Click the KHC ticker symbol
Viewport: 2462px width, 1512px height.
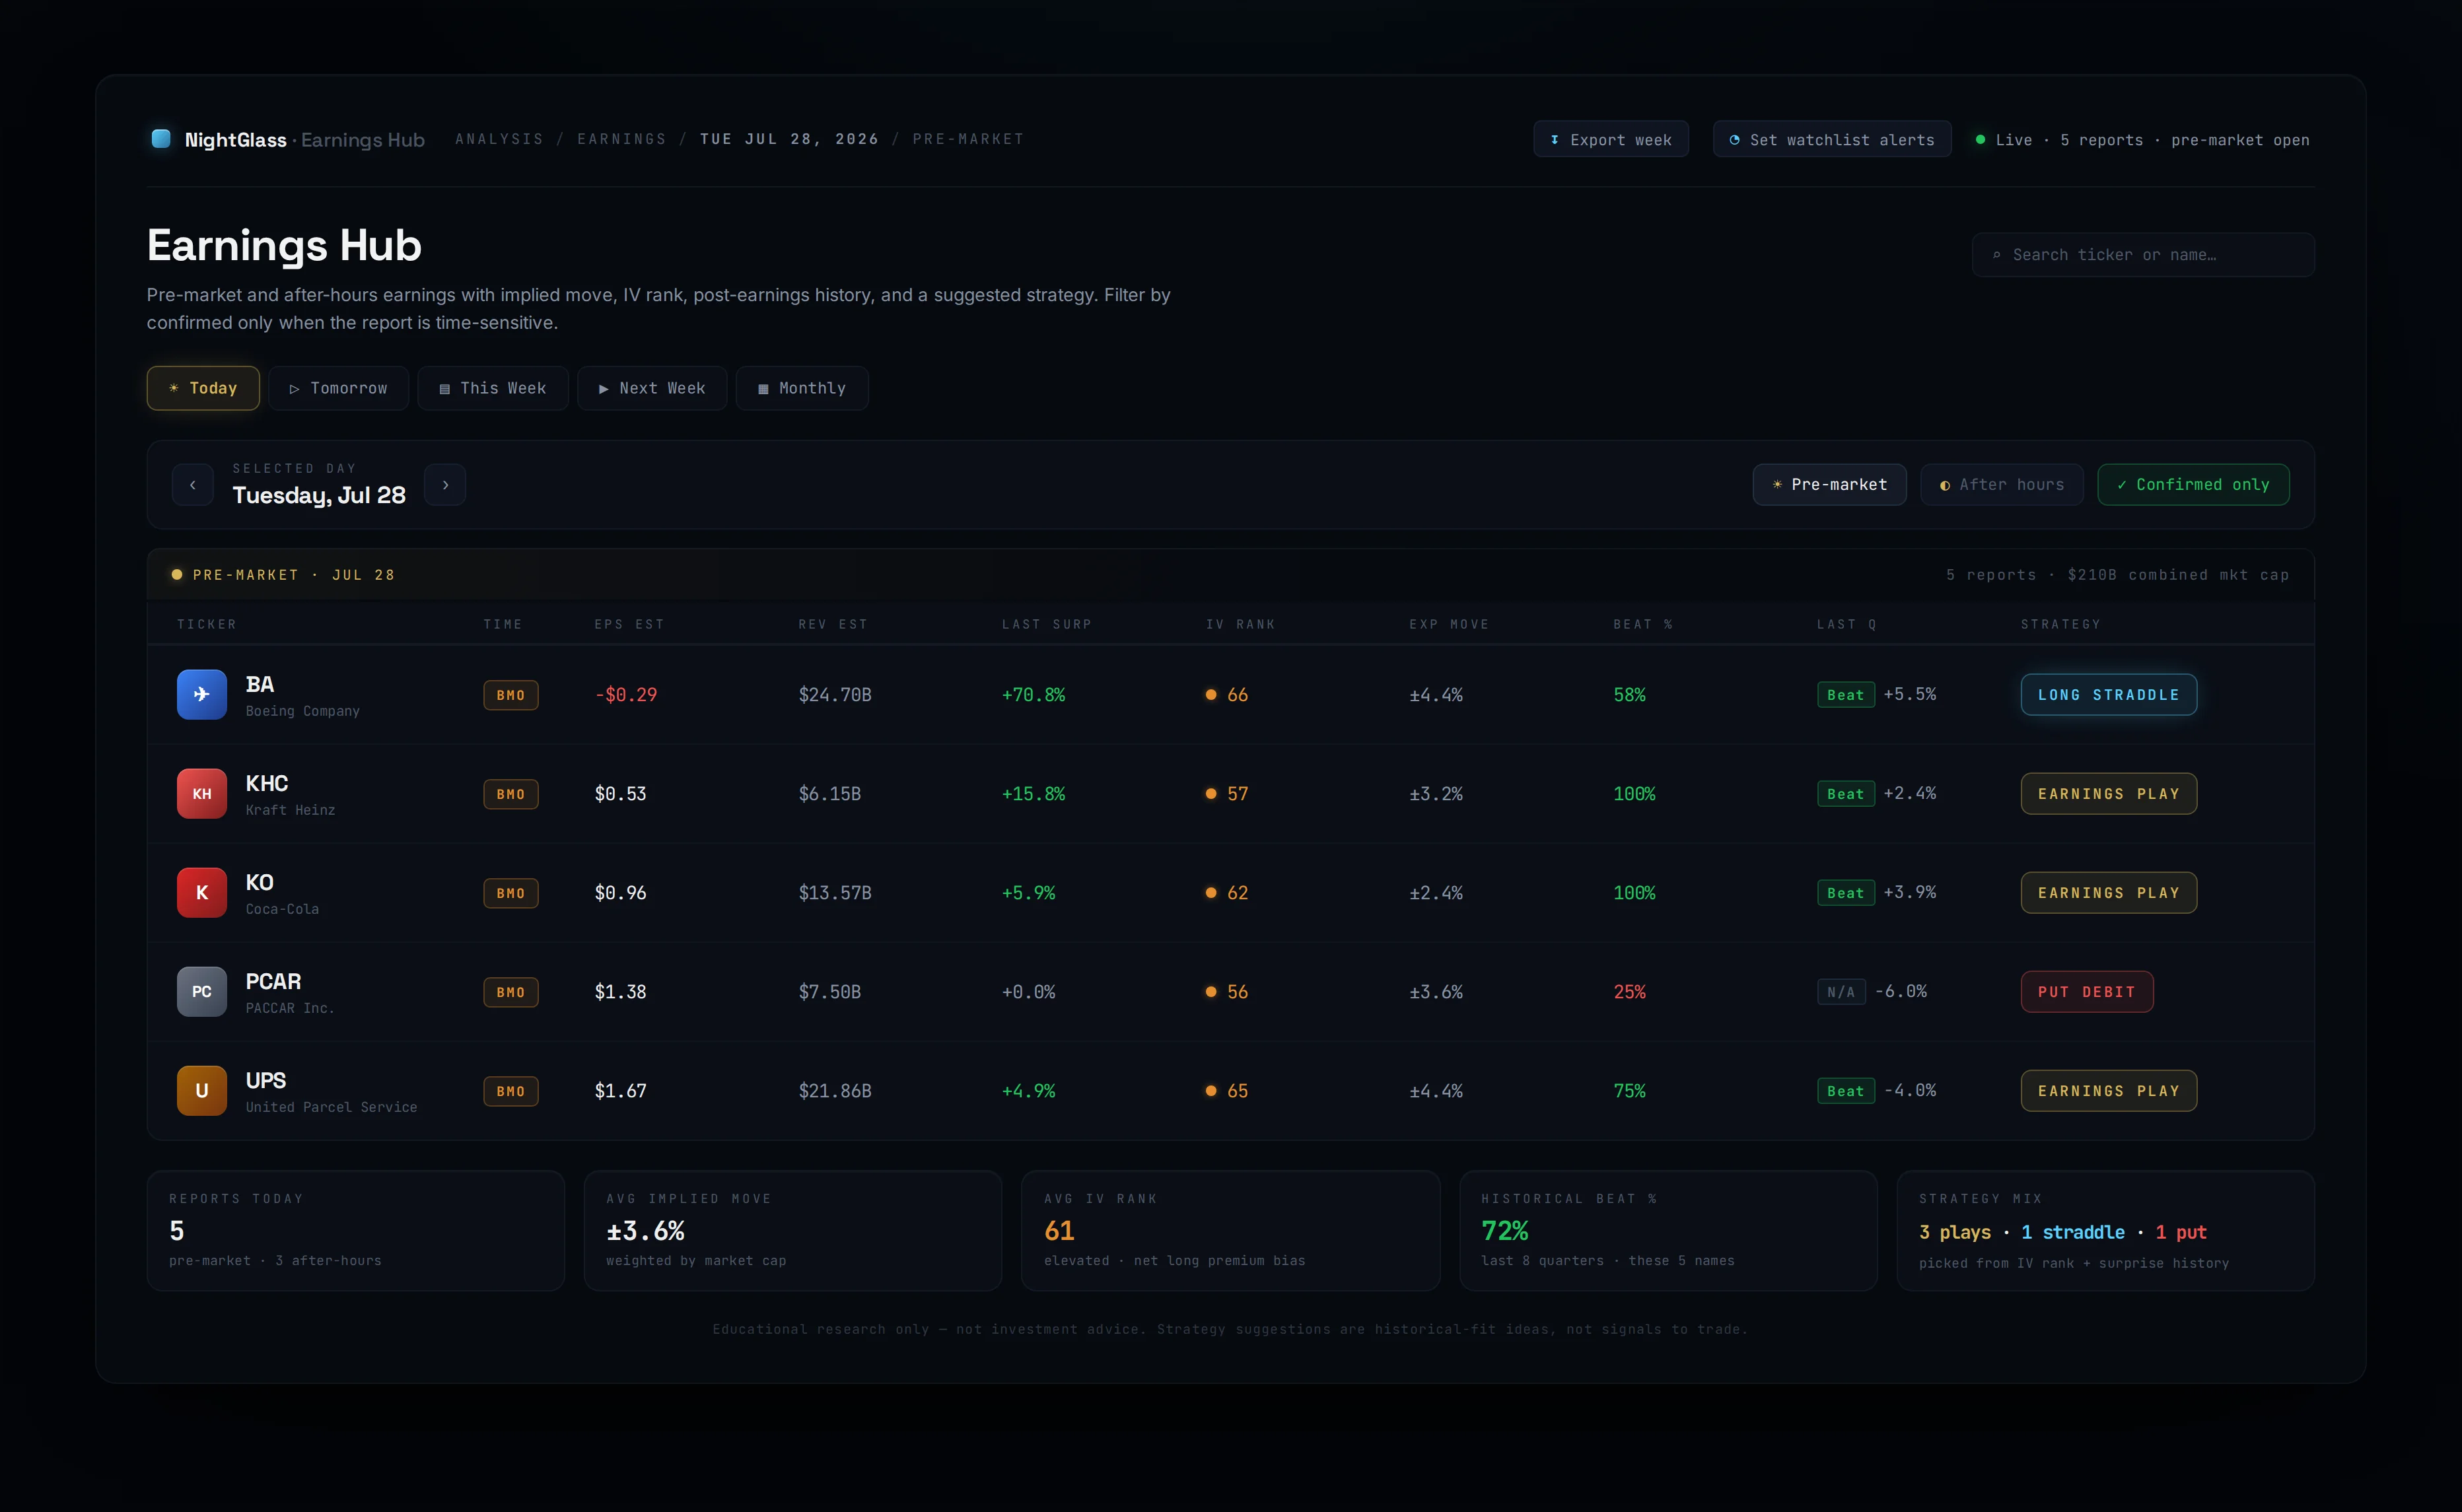(x=267, y=783)
